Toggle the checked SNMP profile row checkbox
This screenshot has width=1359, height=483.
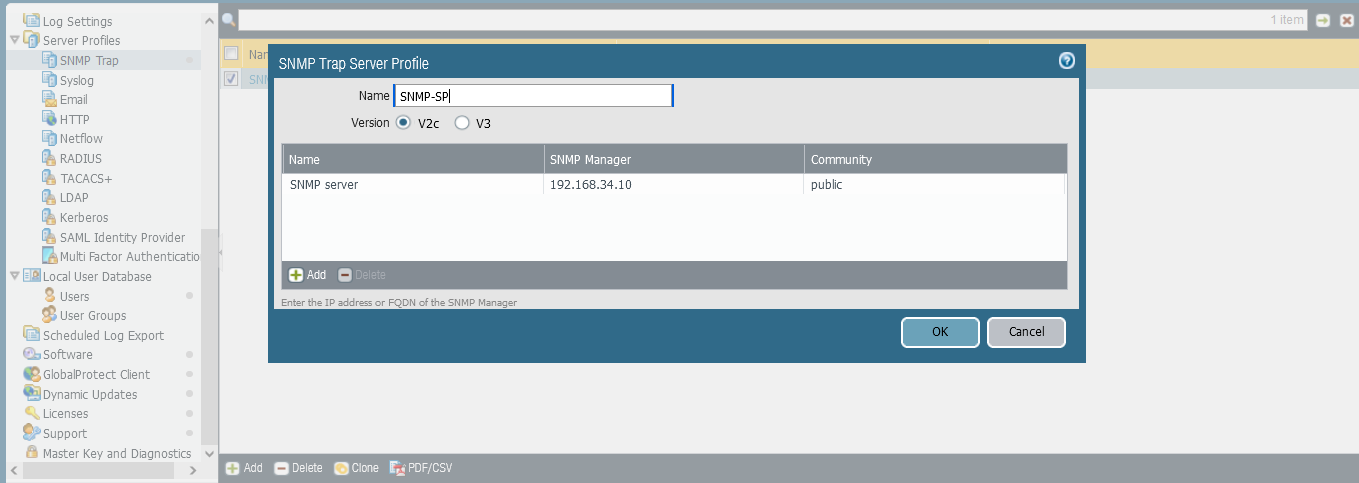[x=231, y=79]
